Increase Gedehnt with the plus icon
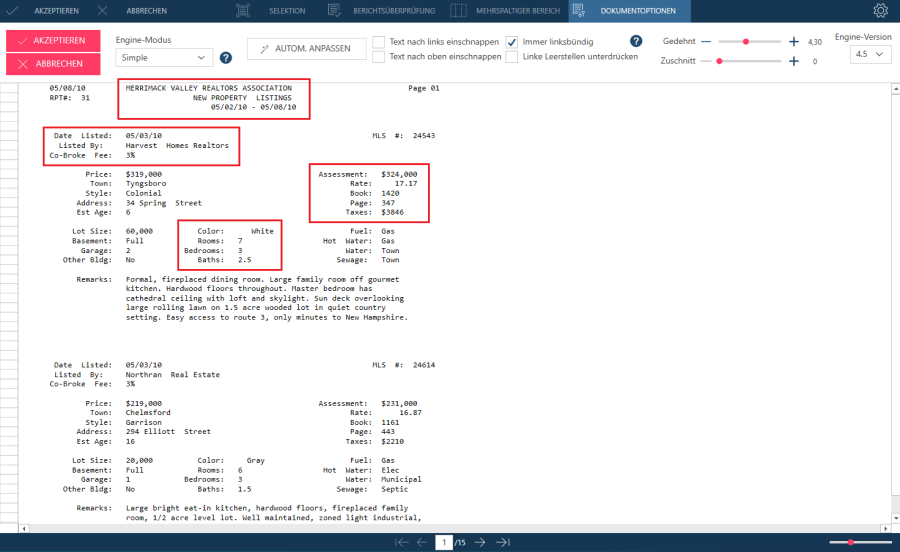Viewport: 900px width, 552px height. (793, 41)
